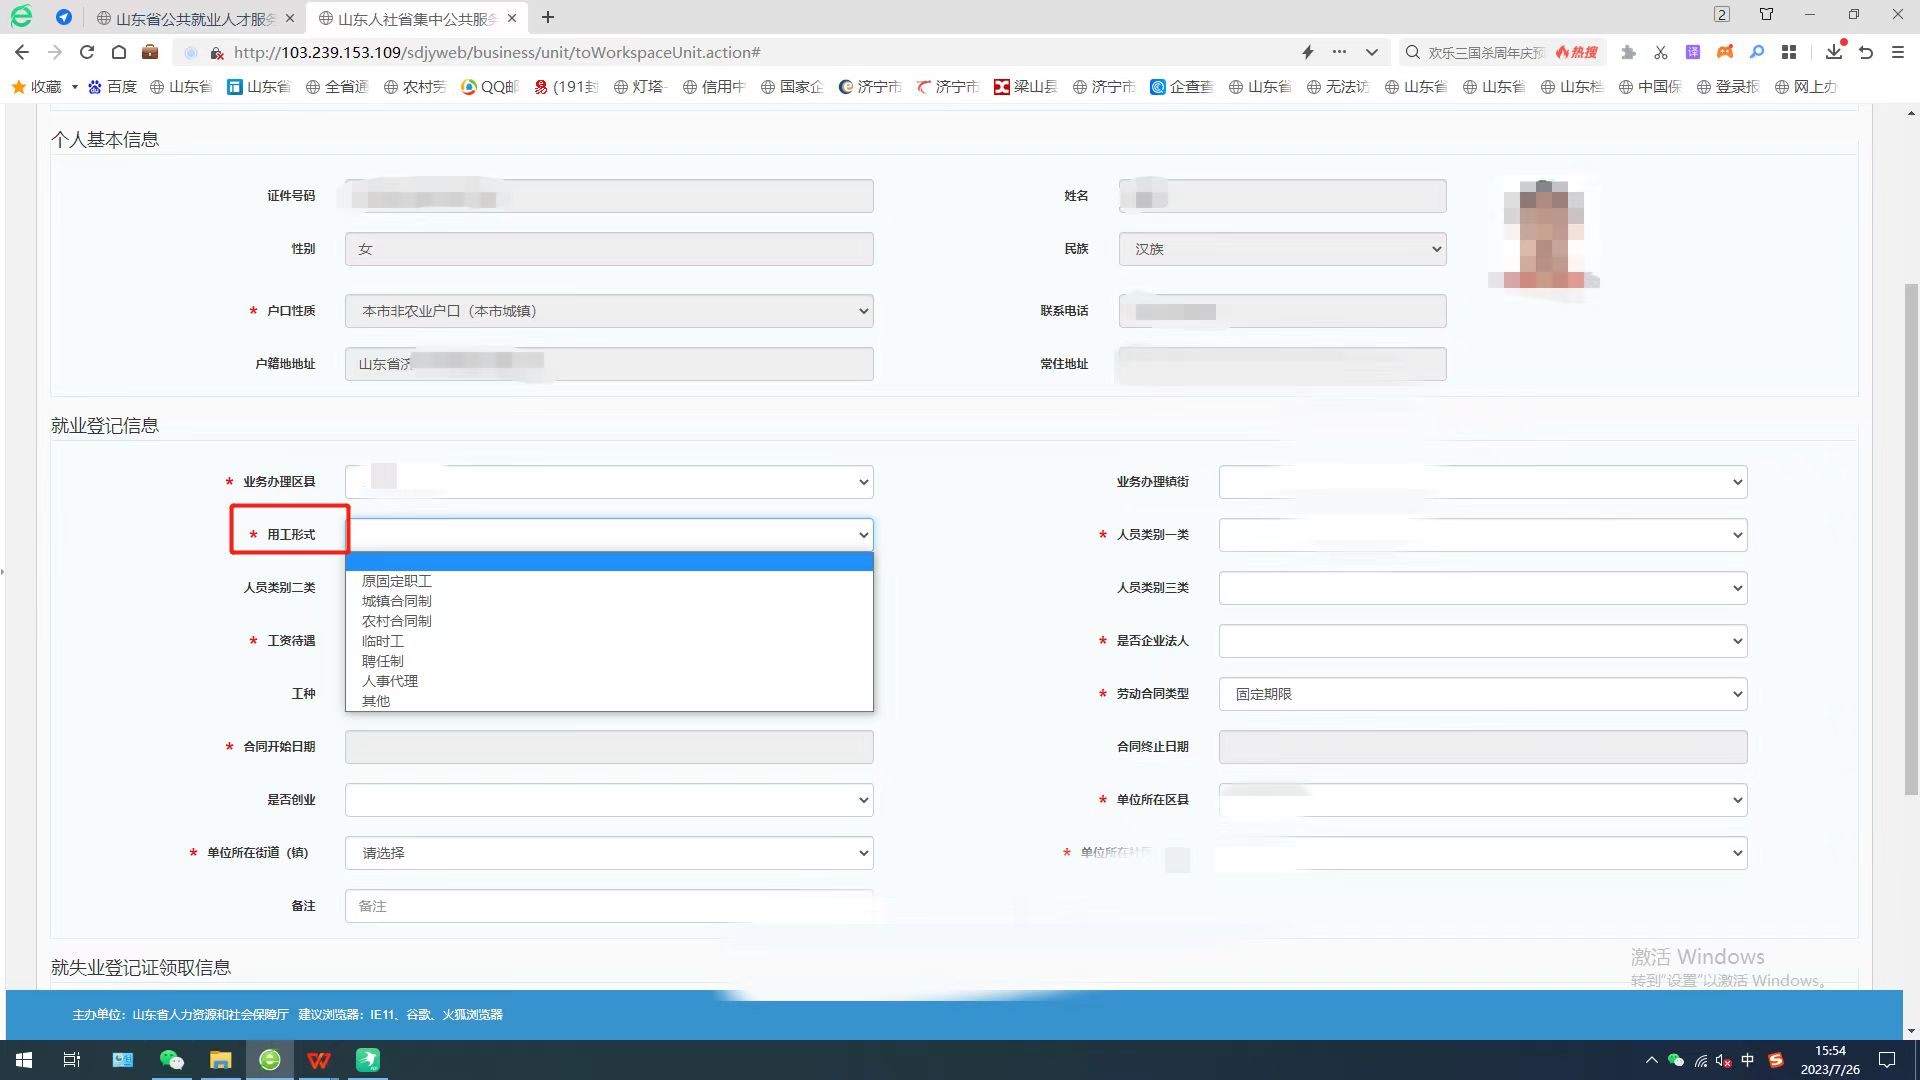
Task: Close the 山东省公共就业人才服务 tab
Action: click(290, 18)
